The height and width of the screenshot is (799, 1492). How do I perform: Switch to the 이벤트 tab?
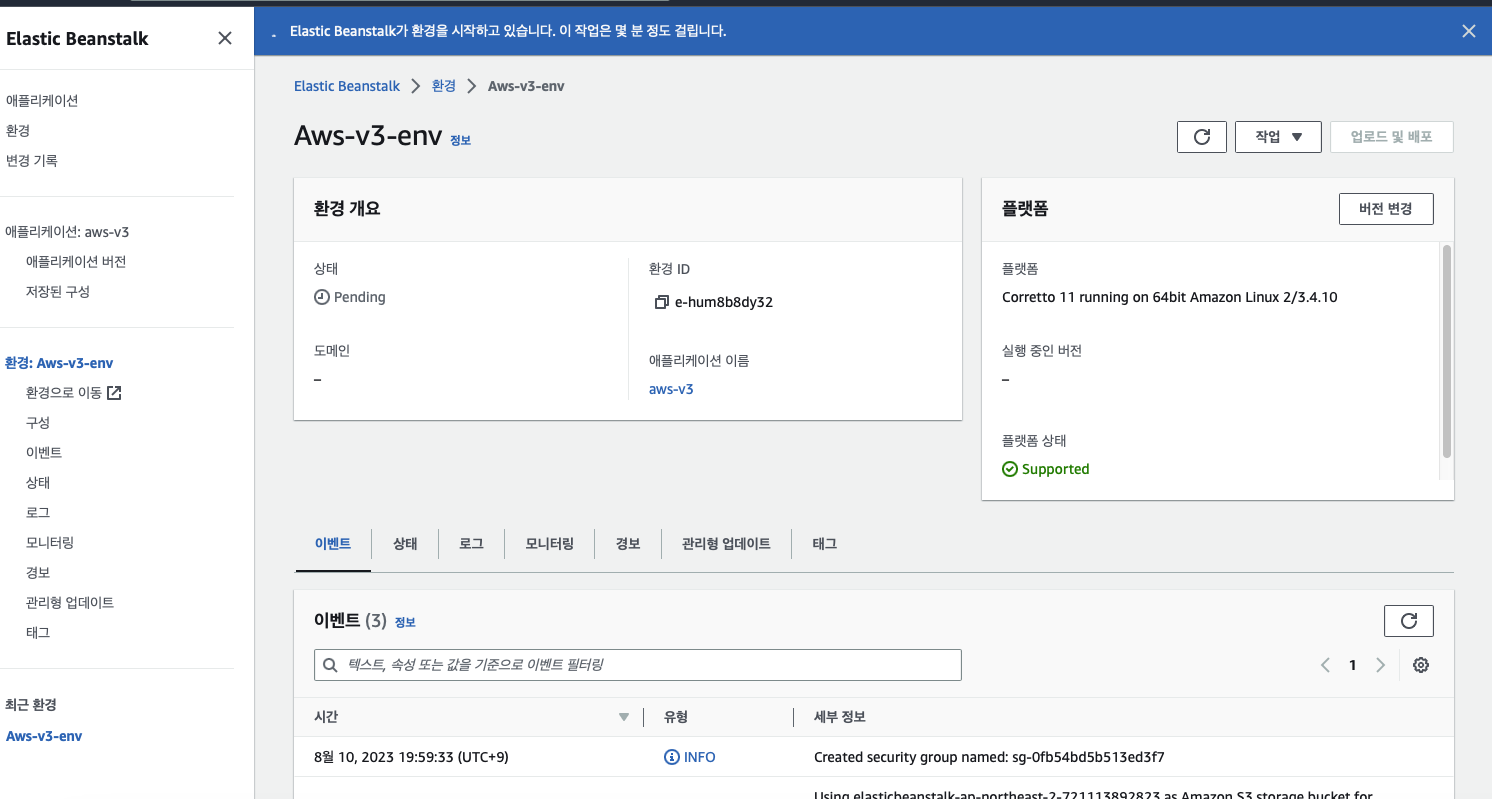pyautogui.click(x=333, y=544)
